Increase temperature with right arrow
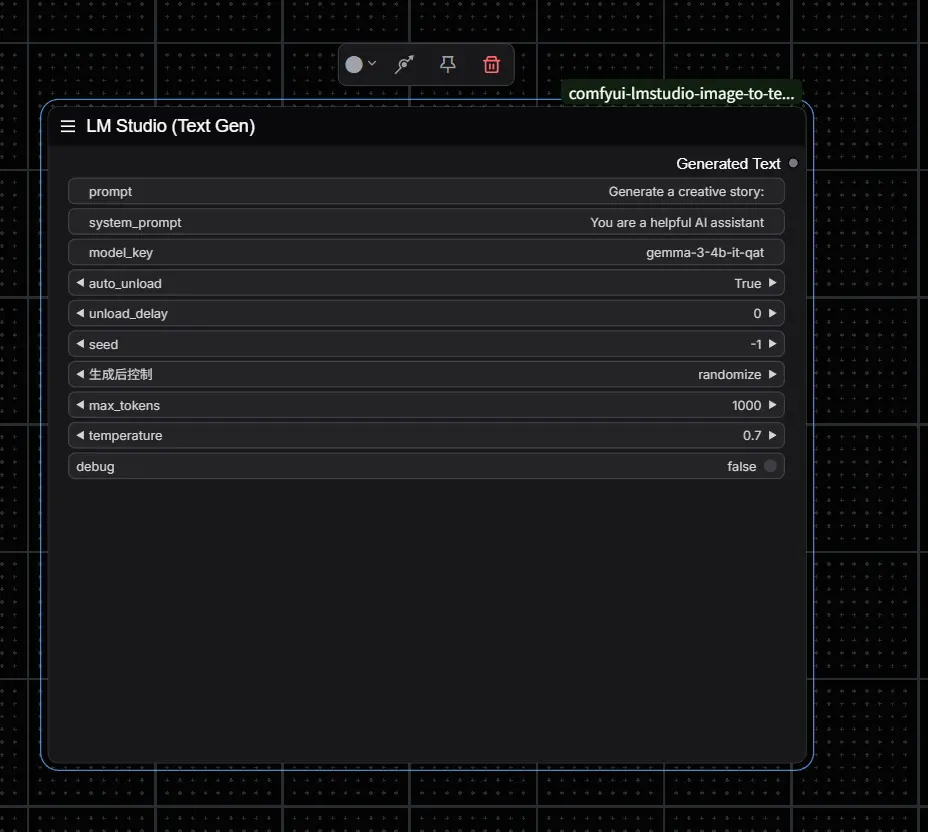The height and width of the screenshot is (832, 928). (772, 435)
